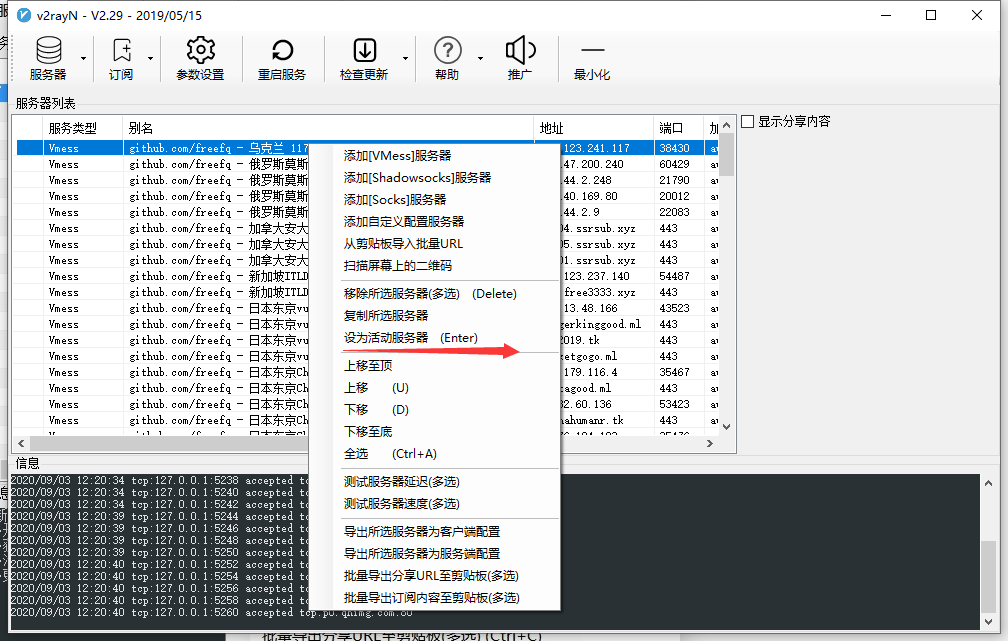Click 从剪贴板导入批量URL option
Viewport: 1008px width, 641px height.
(x=405, y=243)
